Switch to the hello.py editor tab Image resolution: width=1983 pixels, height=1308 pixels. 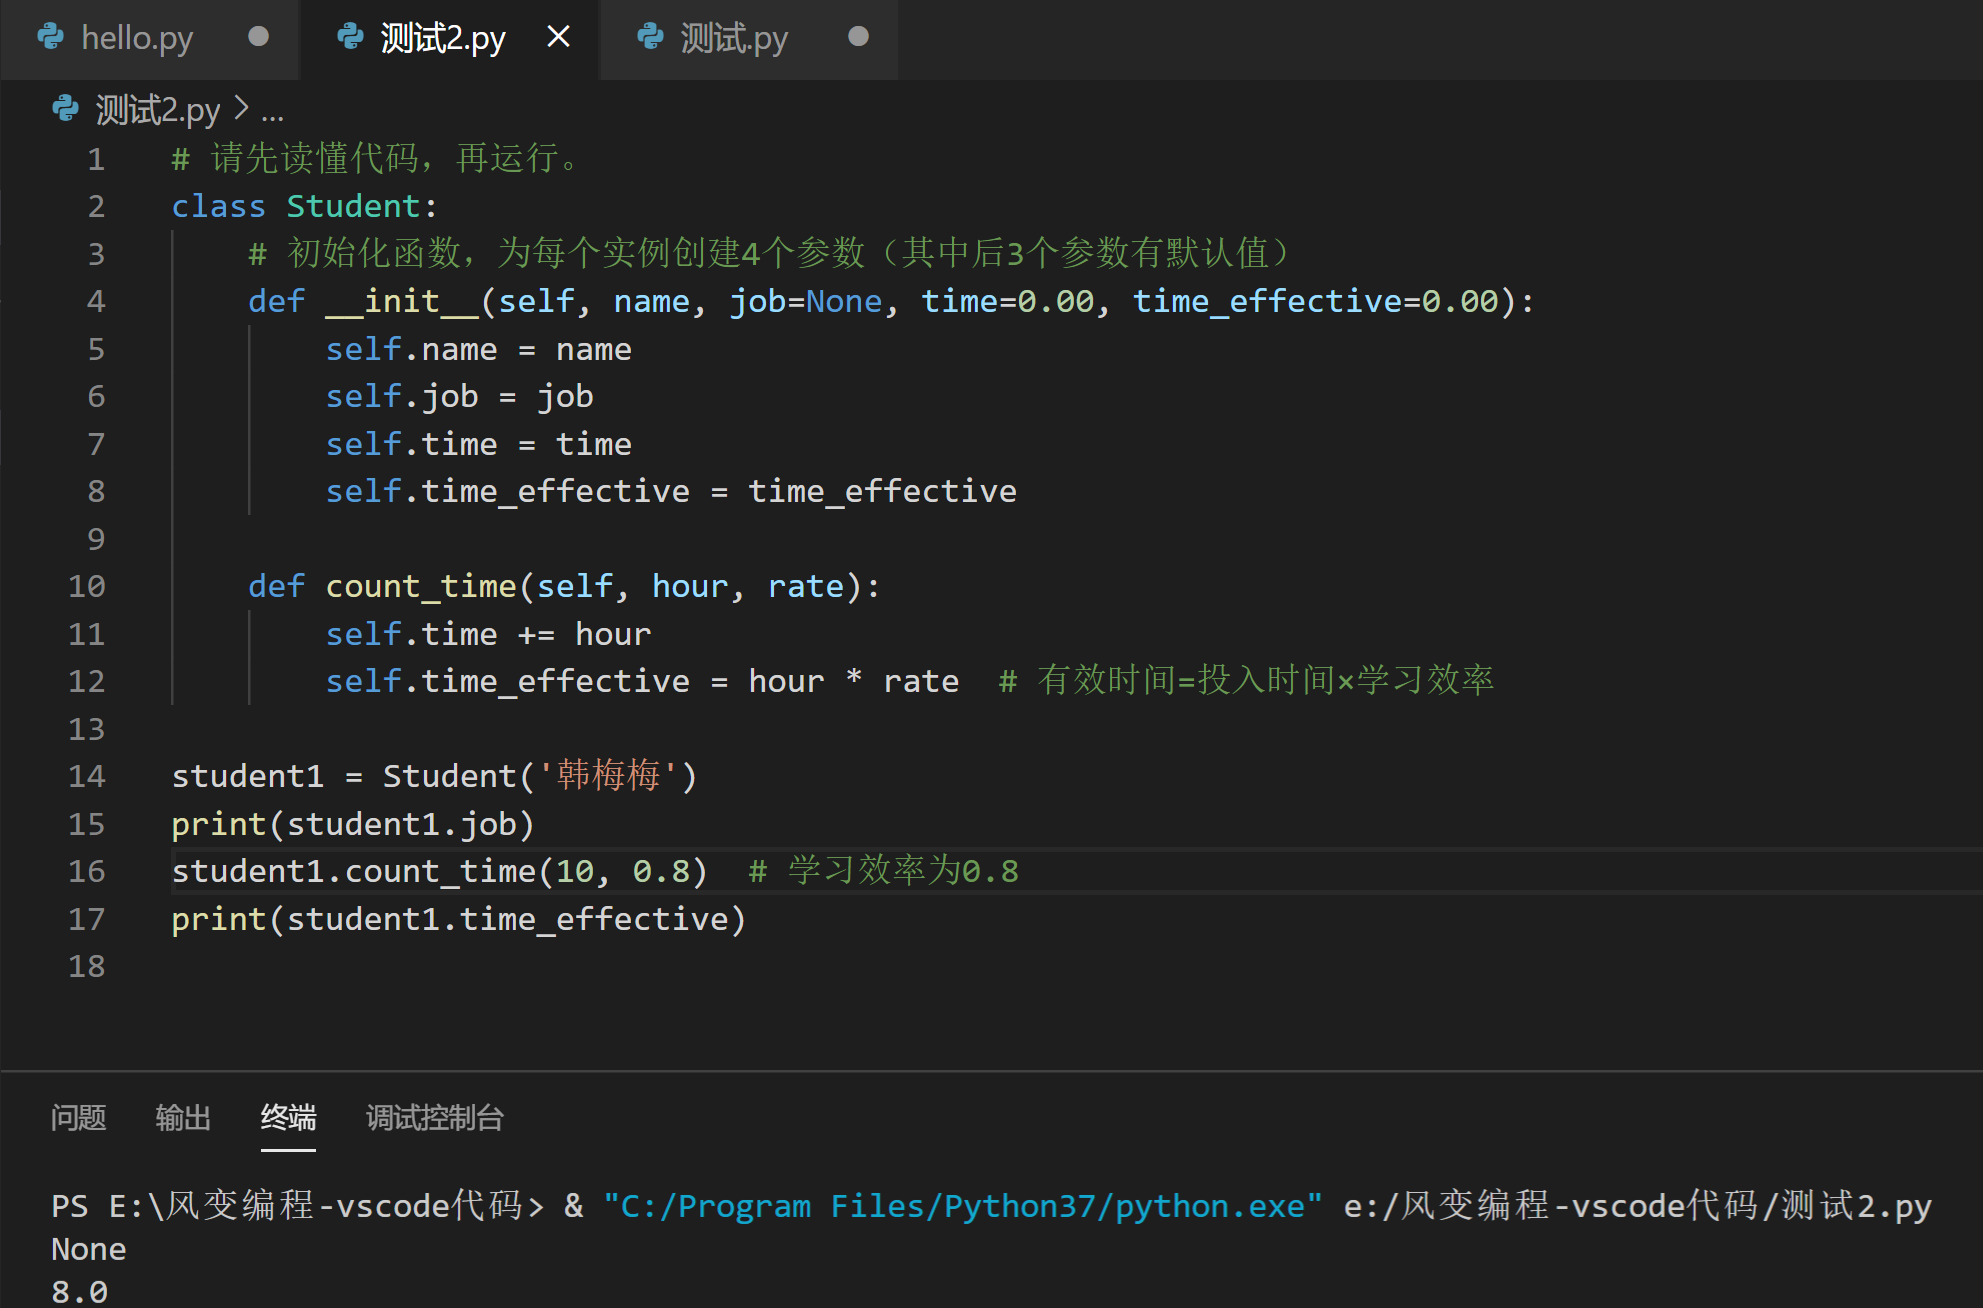[150, 38]
